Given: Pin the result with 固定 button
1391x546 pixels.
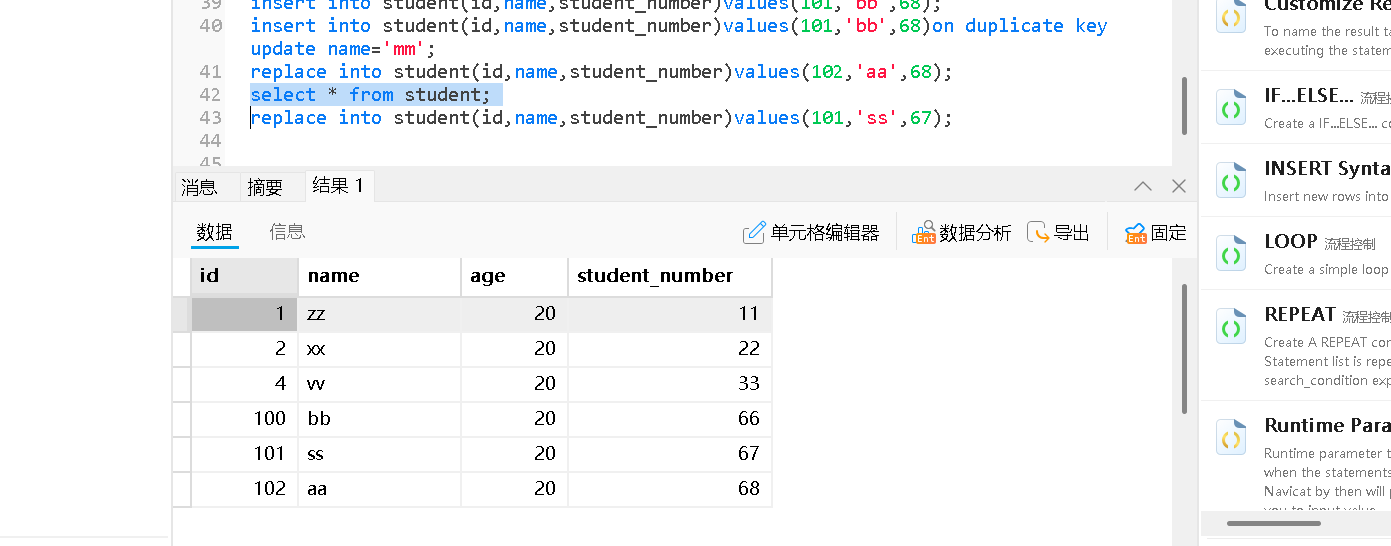Looking at the screenshot, I should [x=1155, y=233].
